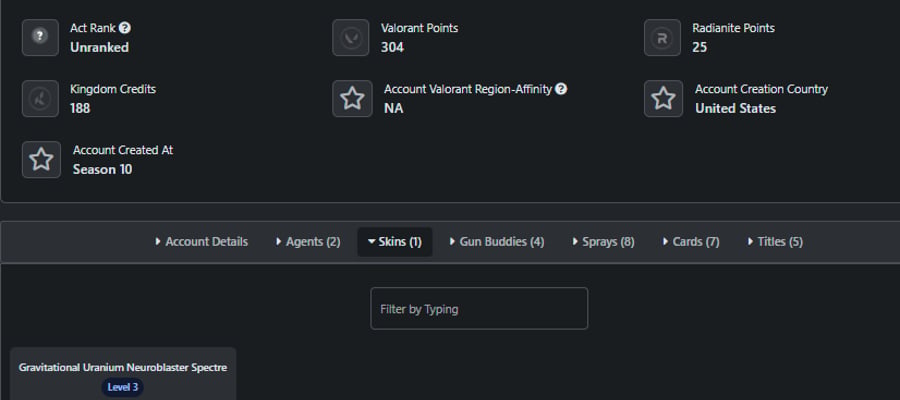Screen dimensions: 900x400
Task: Show the Cards (7) list
Action: 691,242
